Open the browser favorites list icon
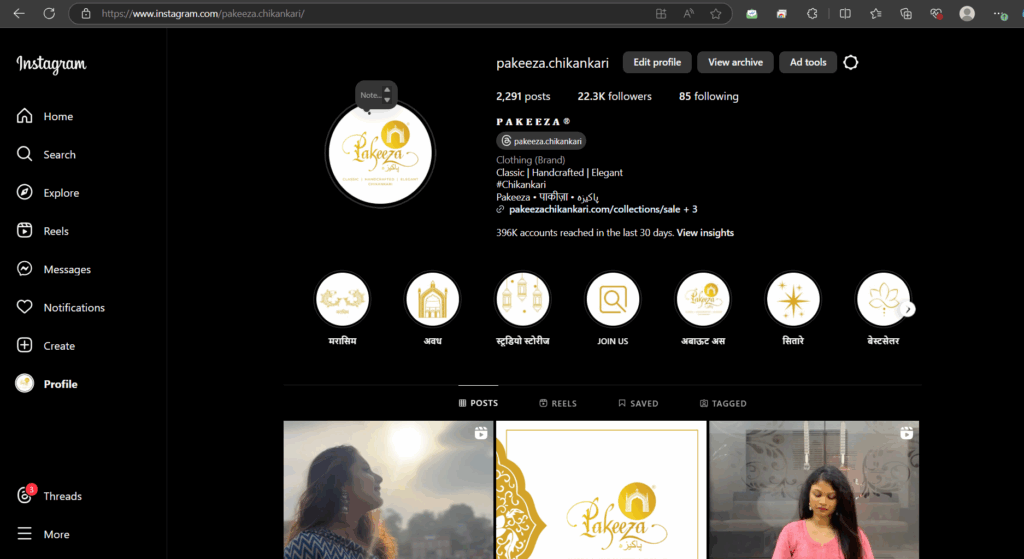Image resolution: width=1024 pixels, height=559 pixels. tap(876, 14)
